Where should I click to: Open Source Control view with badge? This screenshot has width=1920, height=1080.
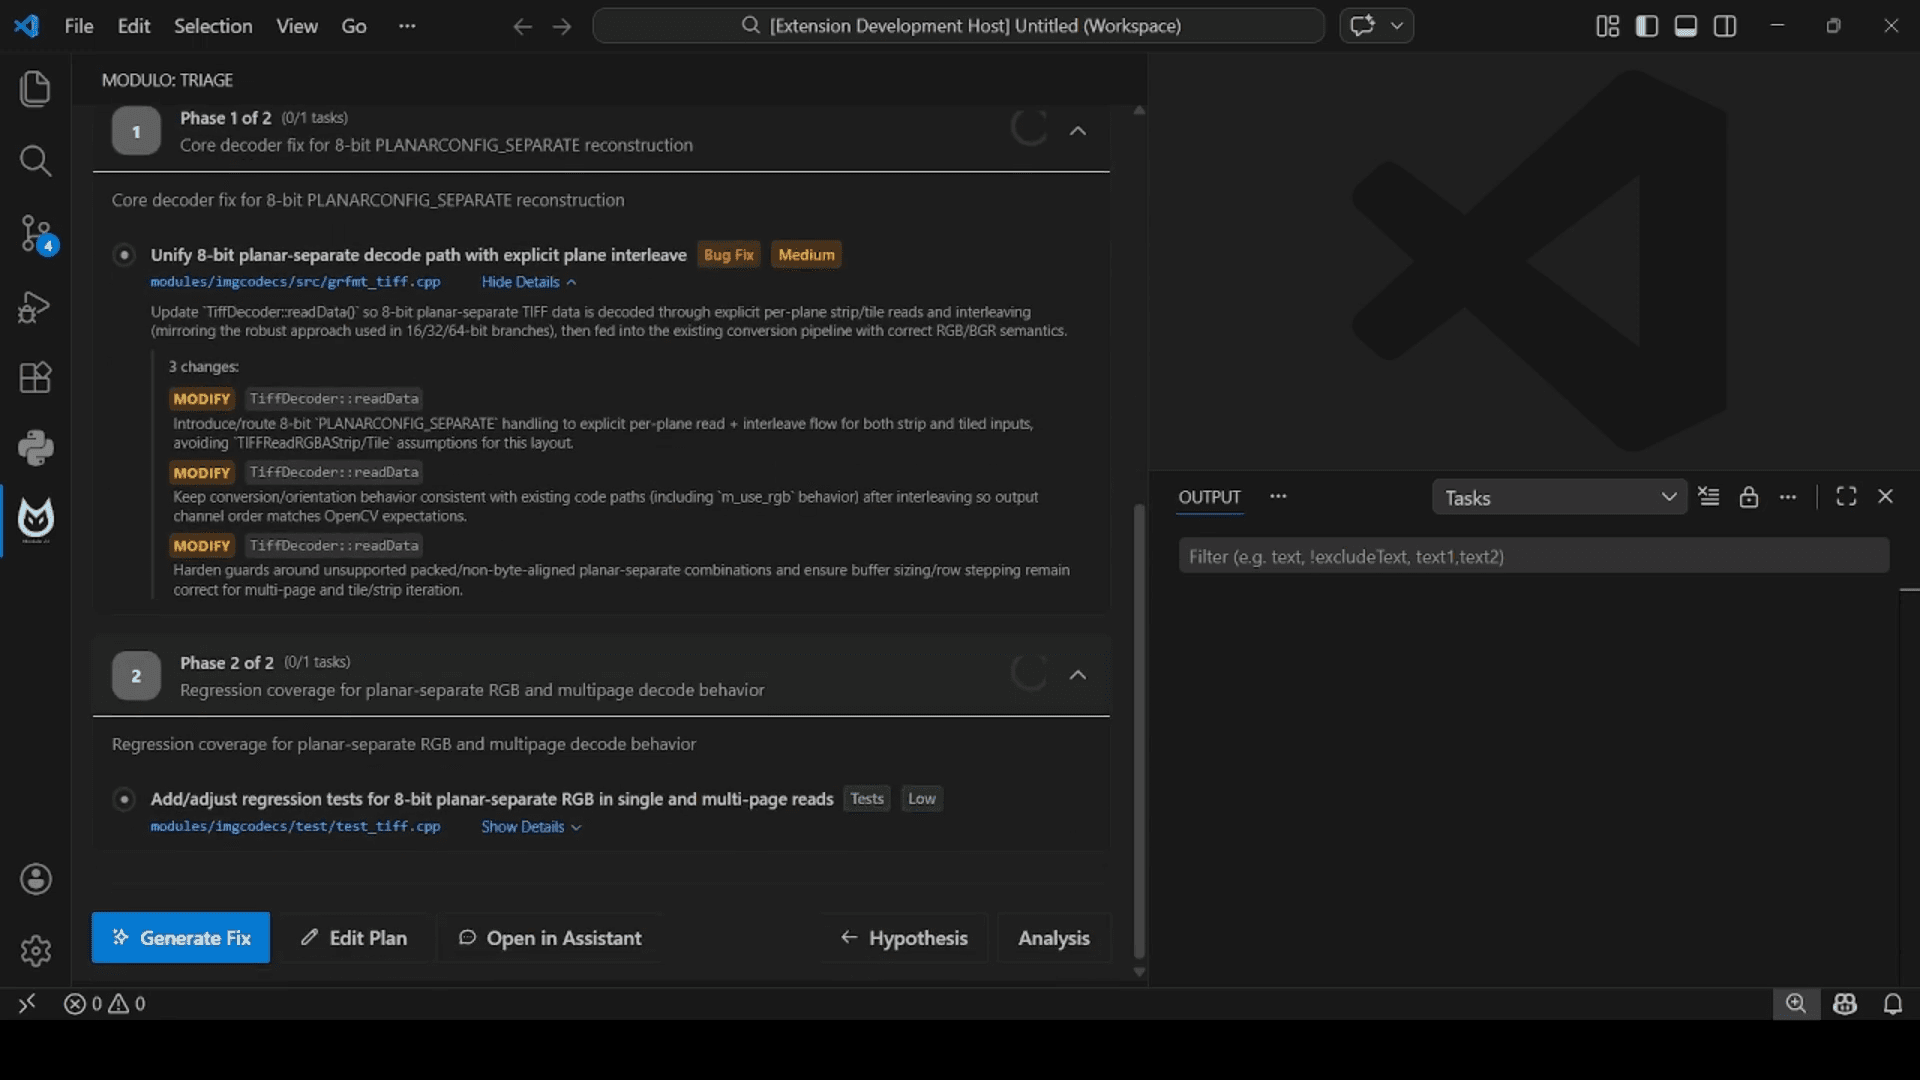click(35, 234)
